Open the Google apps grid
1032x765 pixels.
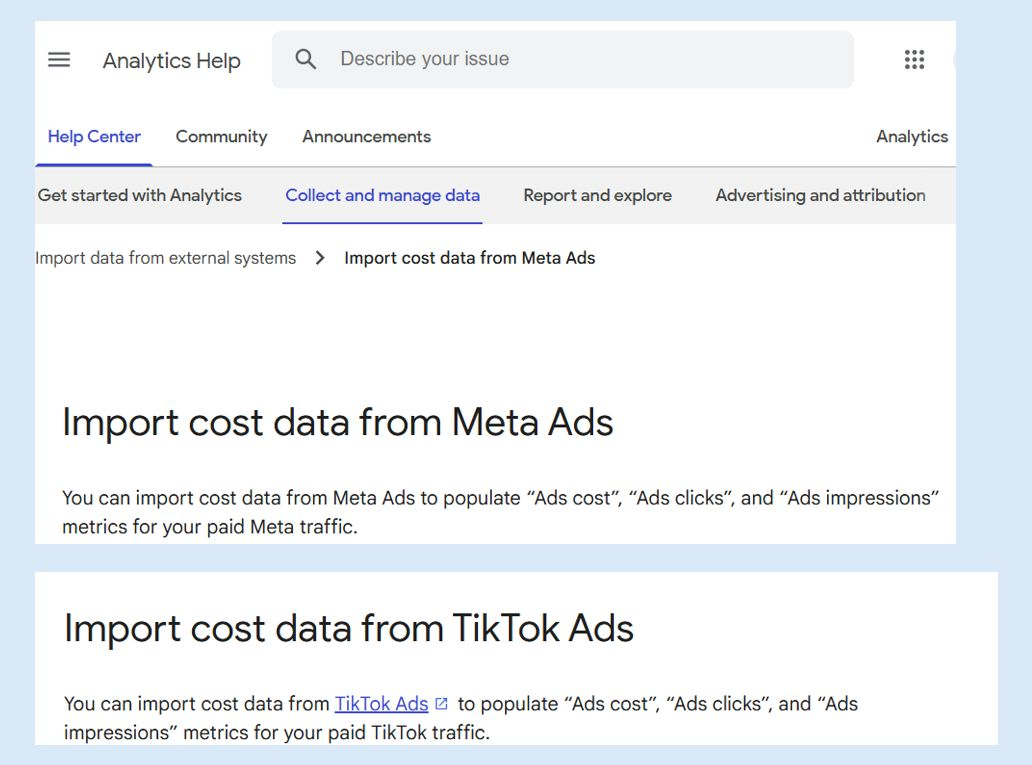click(914, 60)
